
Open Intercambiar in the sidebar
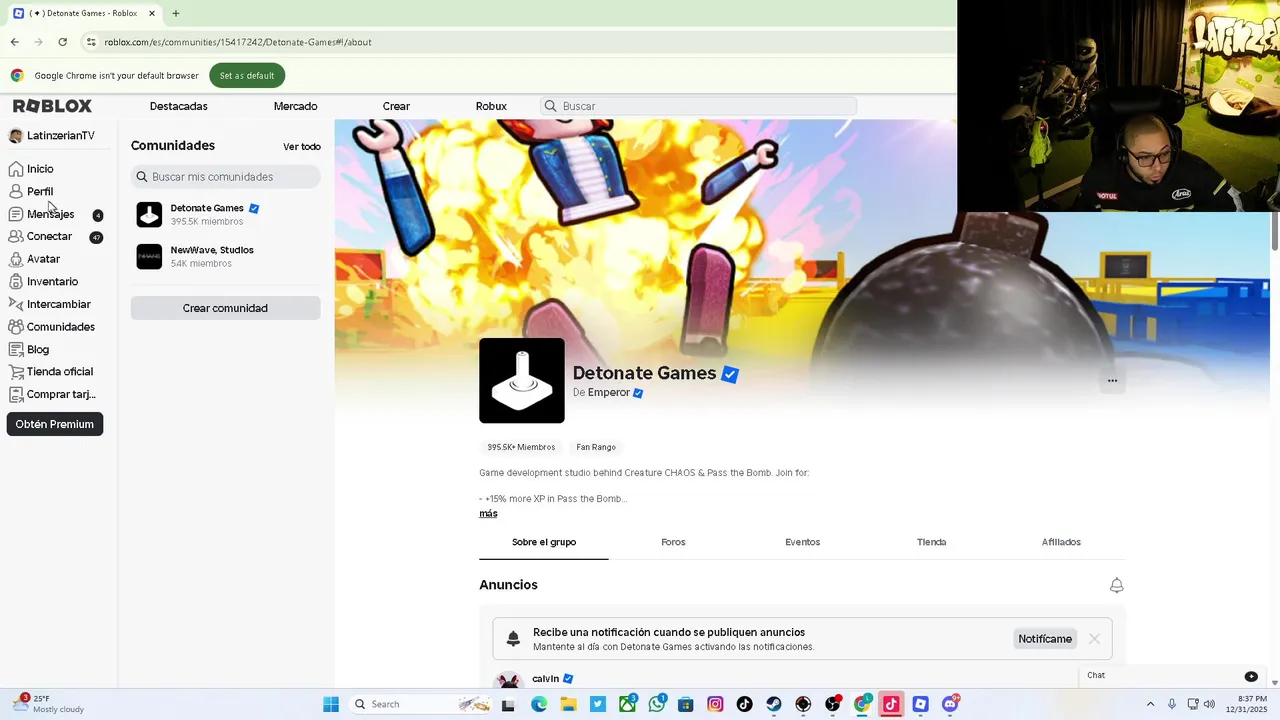coord(49,304)
